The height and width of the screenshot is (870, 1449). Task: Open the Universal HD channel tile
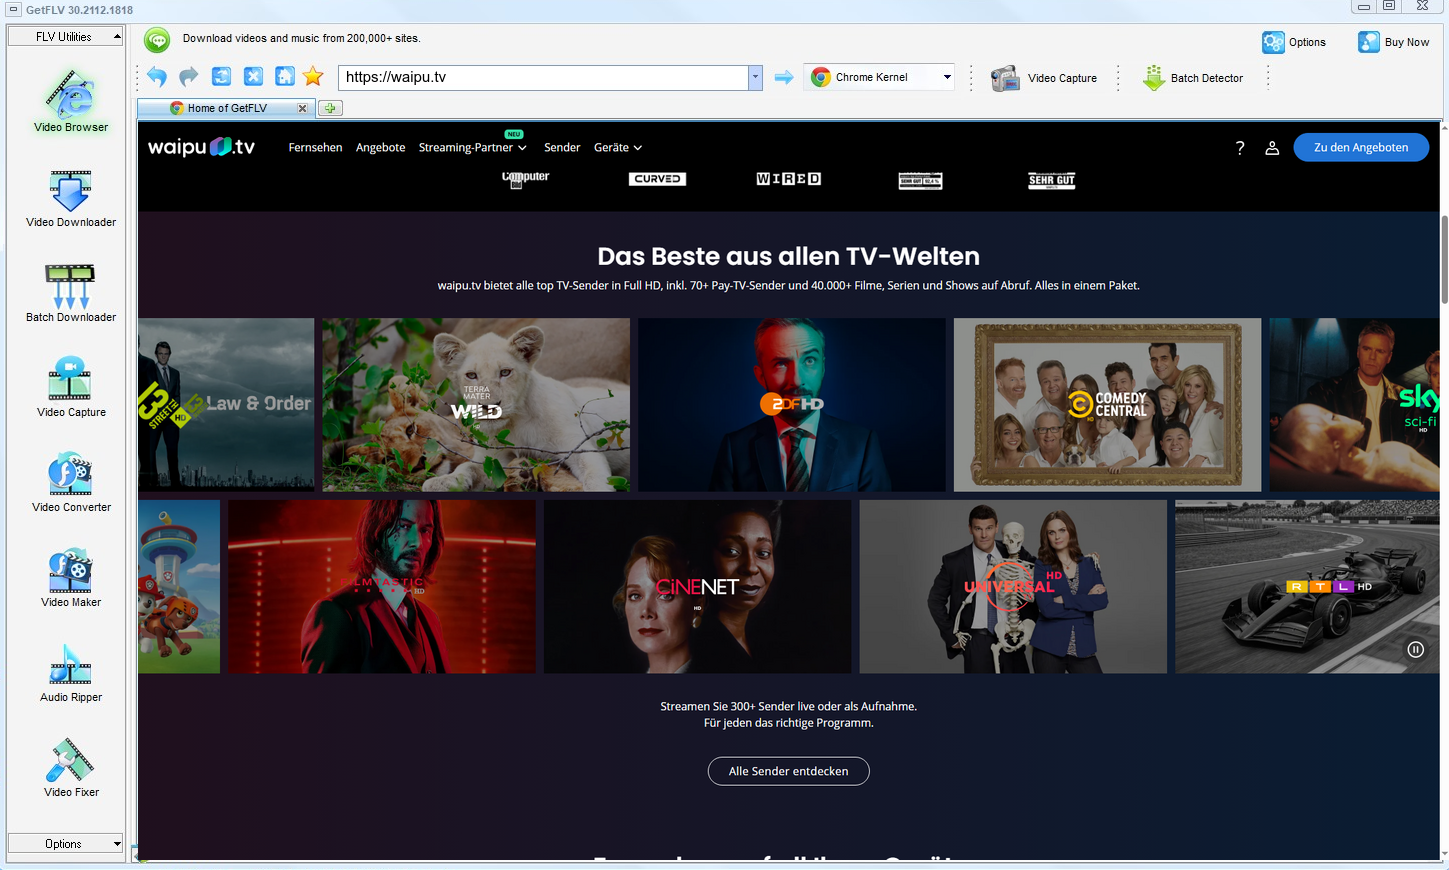coord(1013,587)
